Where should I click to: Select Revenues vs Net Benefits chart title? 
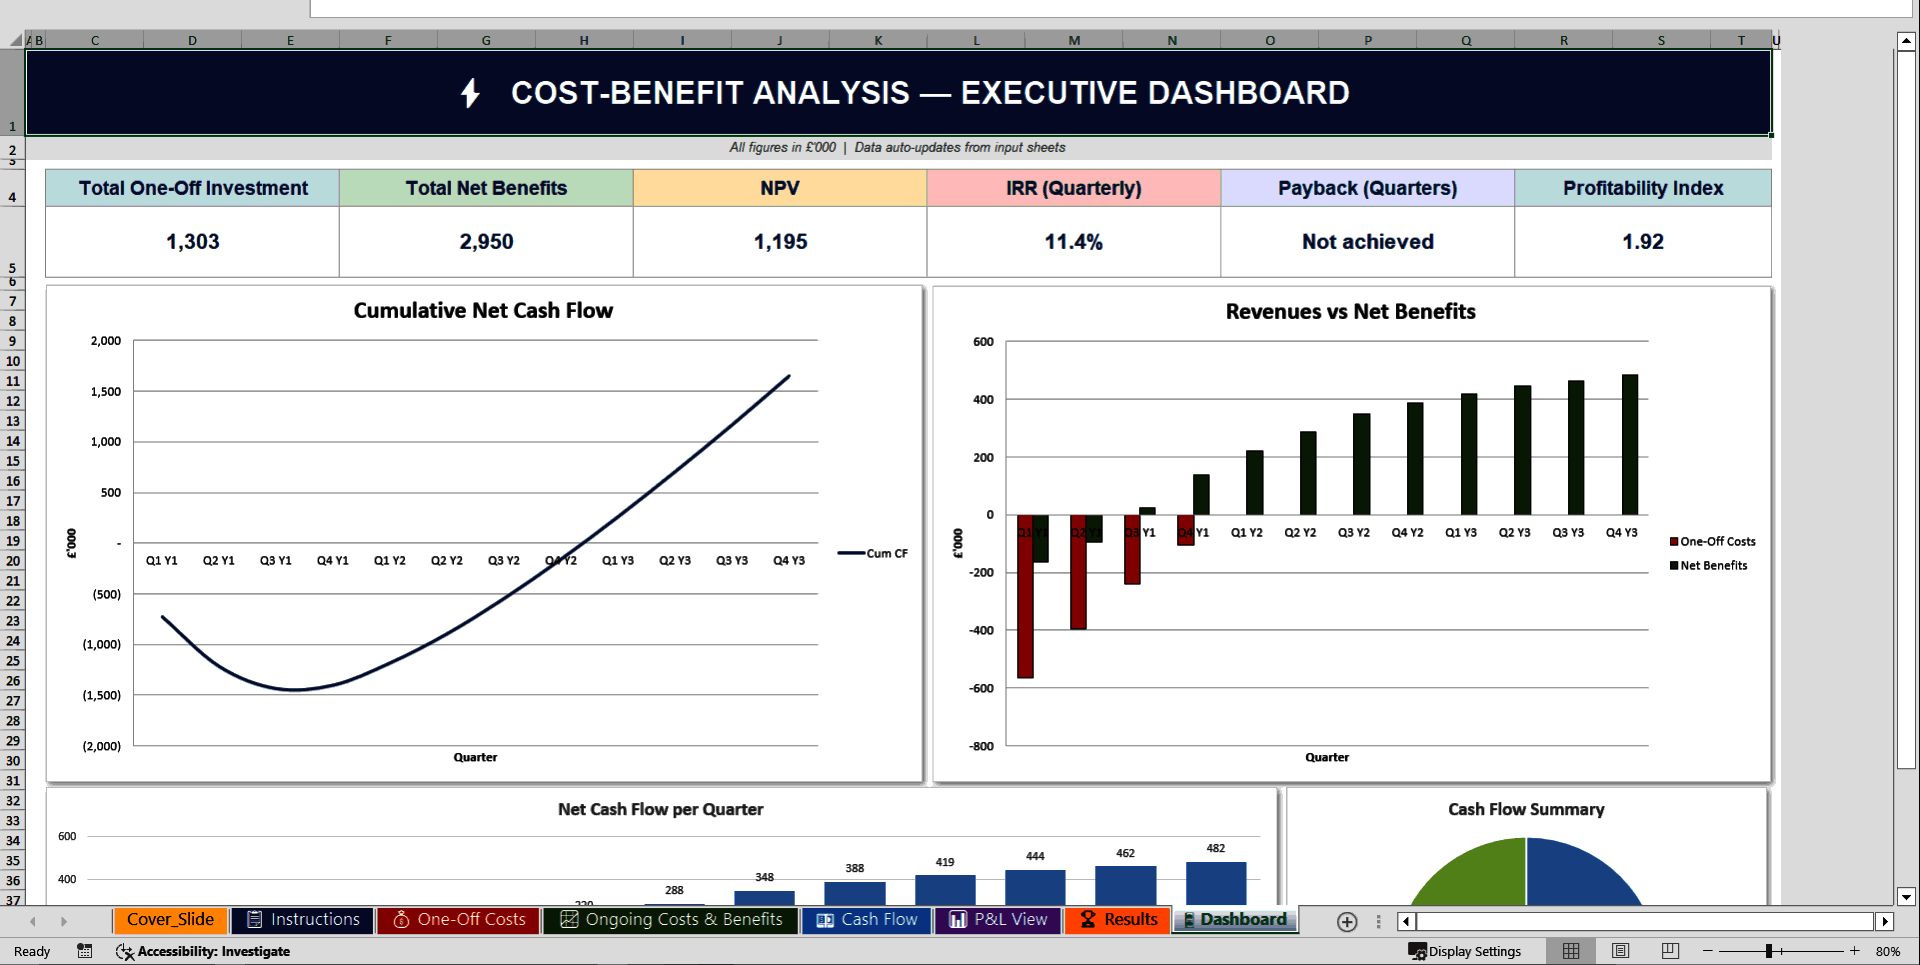point(1351,312)
